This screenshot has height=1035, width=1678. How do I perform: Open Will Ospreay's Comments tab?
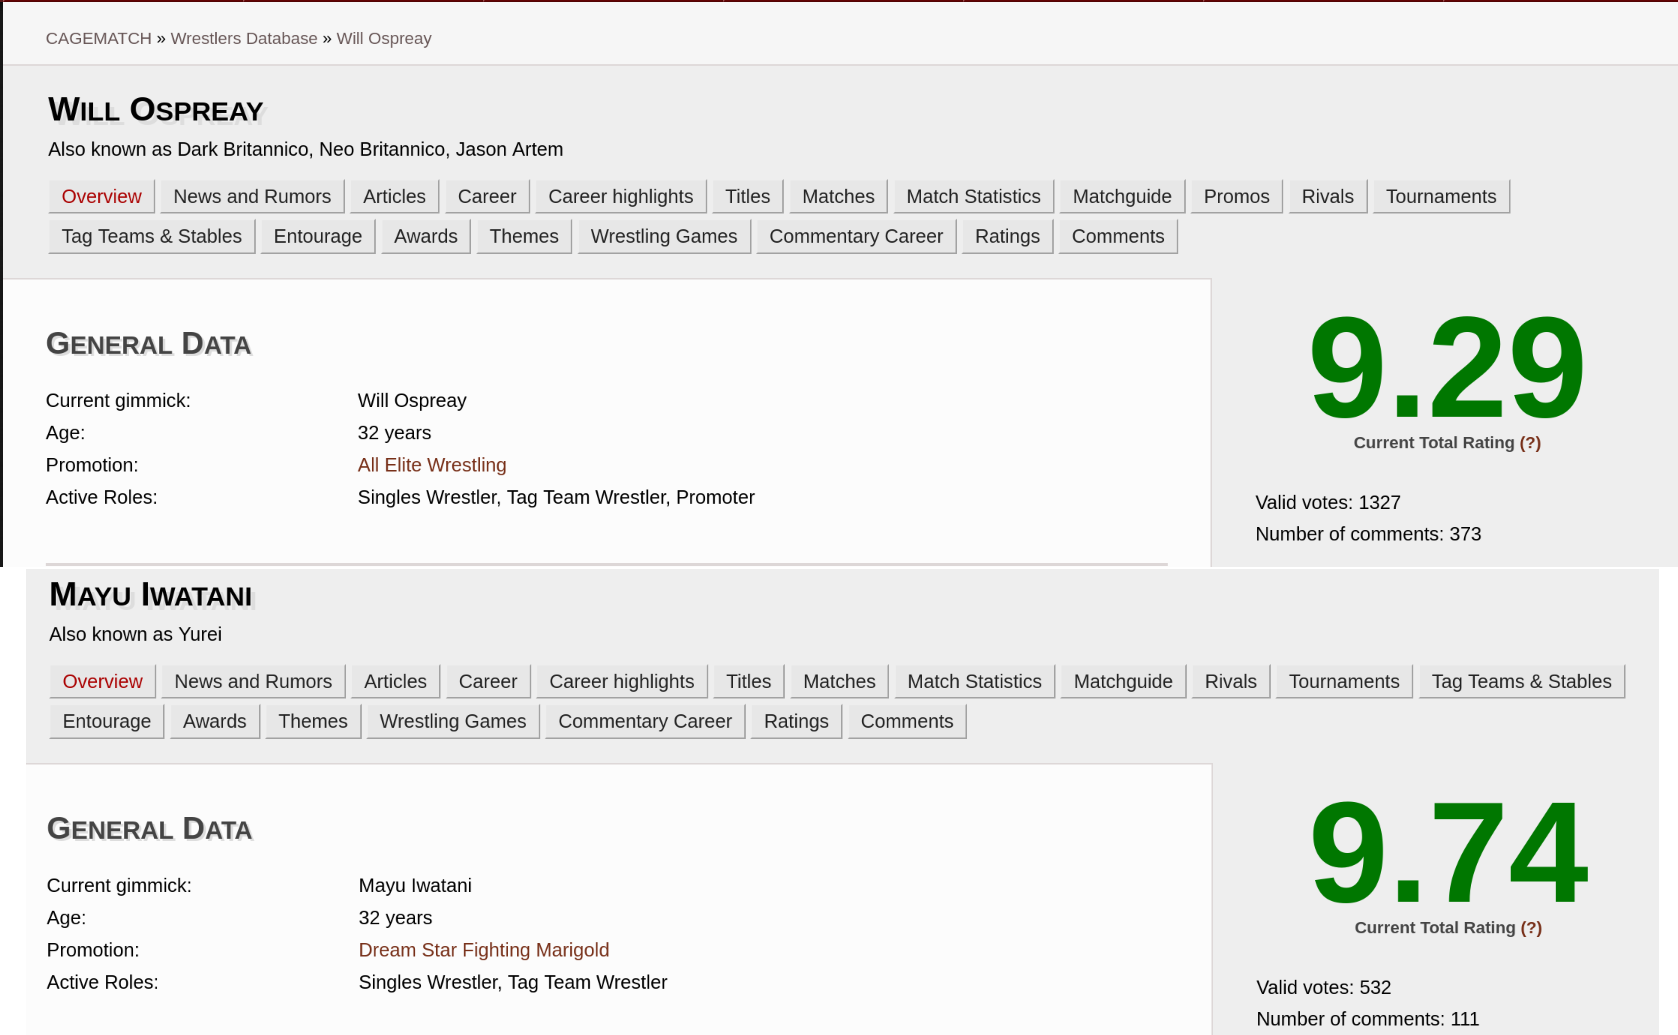pos(1118,236)
